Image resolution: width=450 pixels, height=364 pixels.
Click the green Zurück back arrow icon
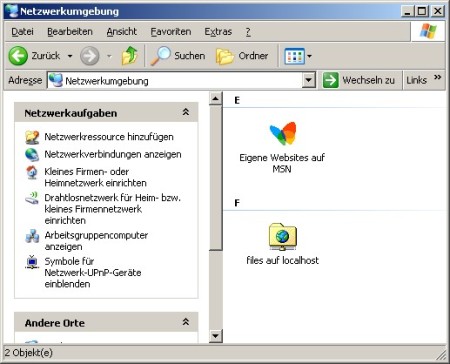click(18, 56)
